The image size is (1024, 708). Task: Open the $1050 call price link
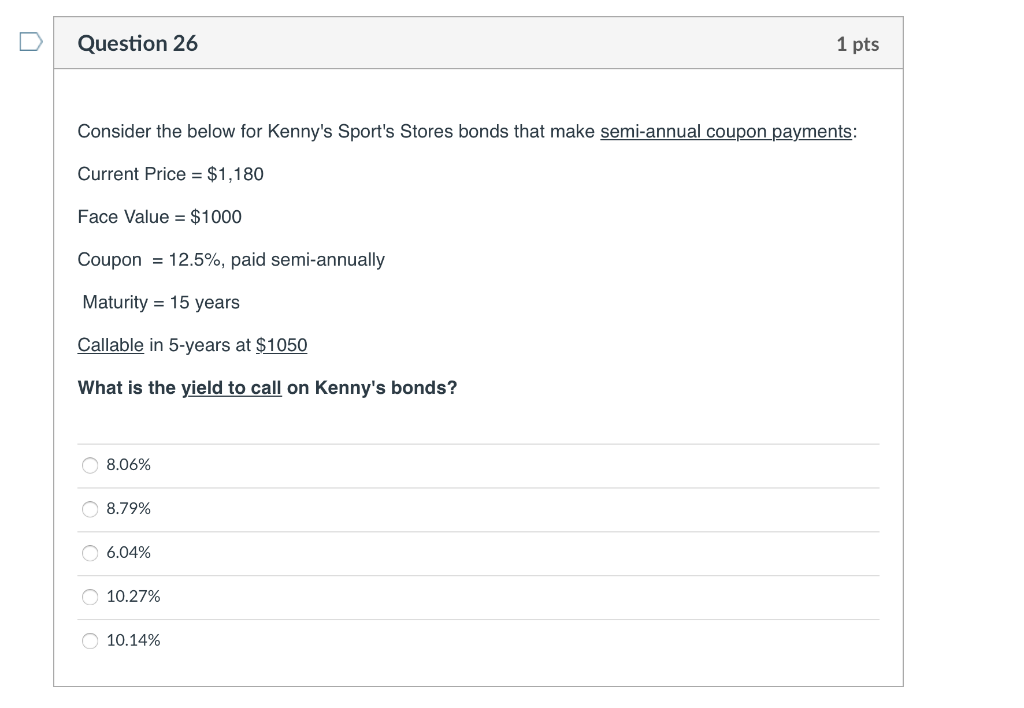282,345
